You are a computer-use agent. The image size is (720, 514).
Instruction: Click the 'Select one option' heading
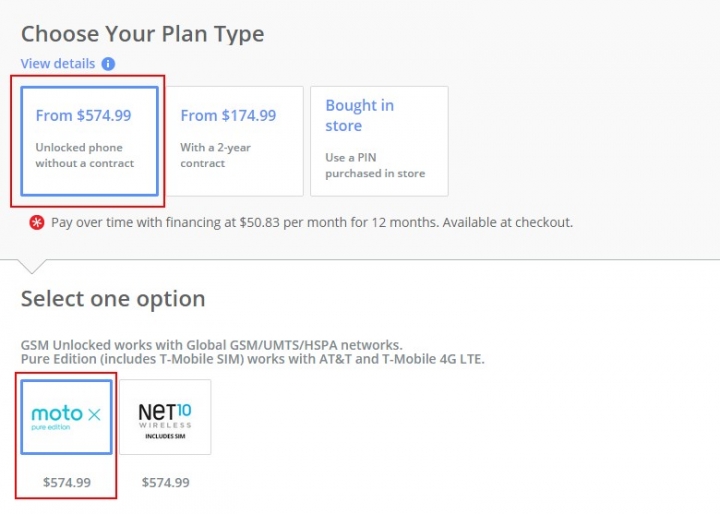point(113,299)
